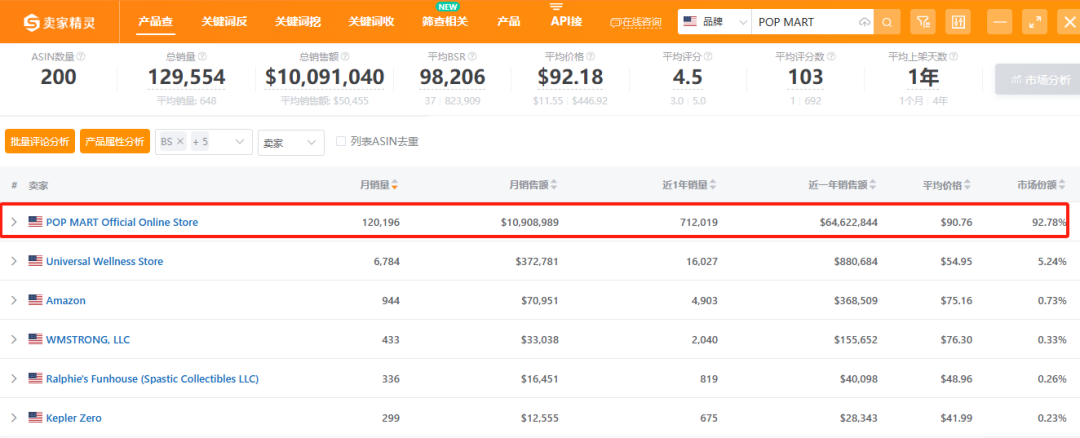The image size is (1080, 438).
Task: Open the filter funnel icon
Action: (x=922, y=22)
